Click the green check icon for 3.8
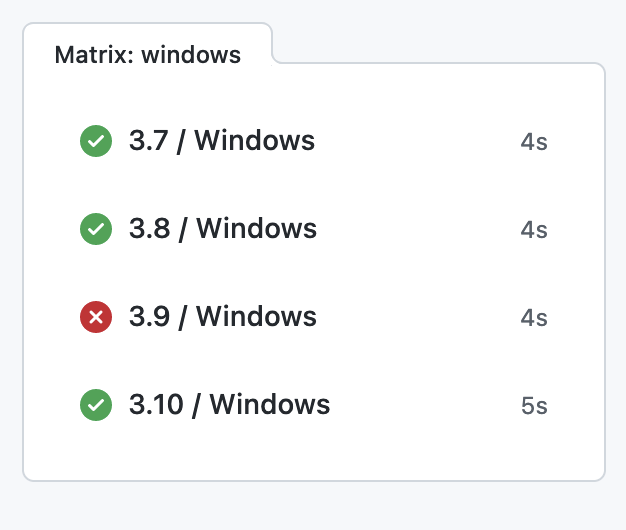Screen dimensions: 626x530 point(96,230)
